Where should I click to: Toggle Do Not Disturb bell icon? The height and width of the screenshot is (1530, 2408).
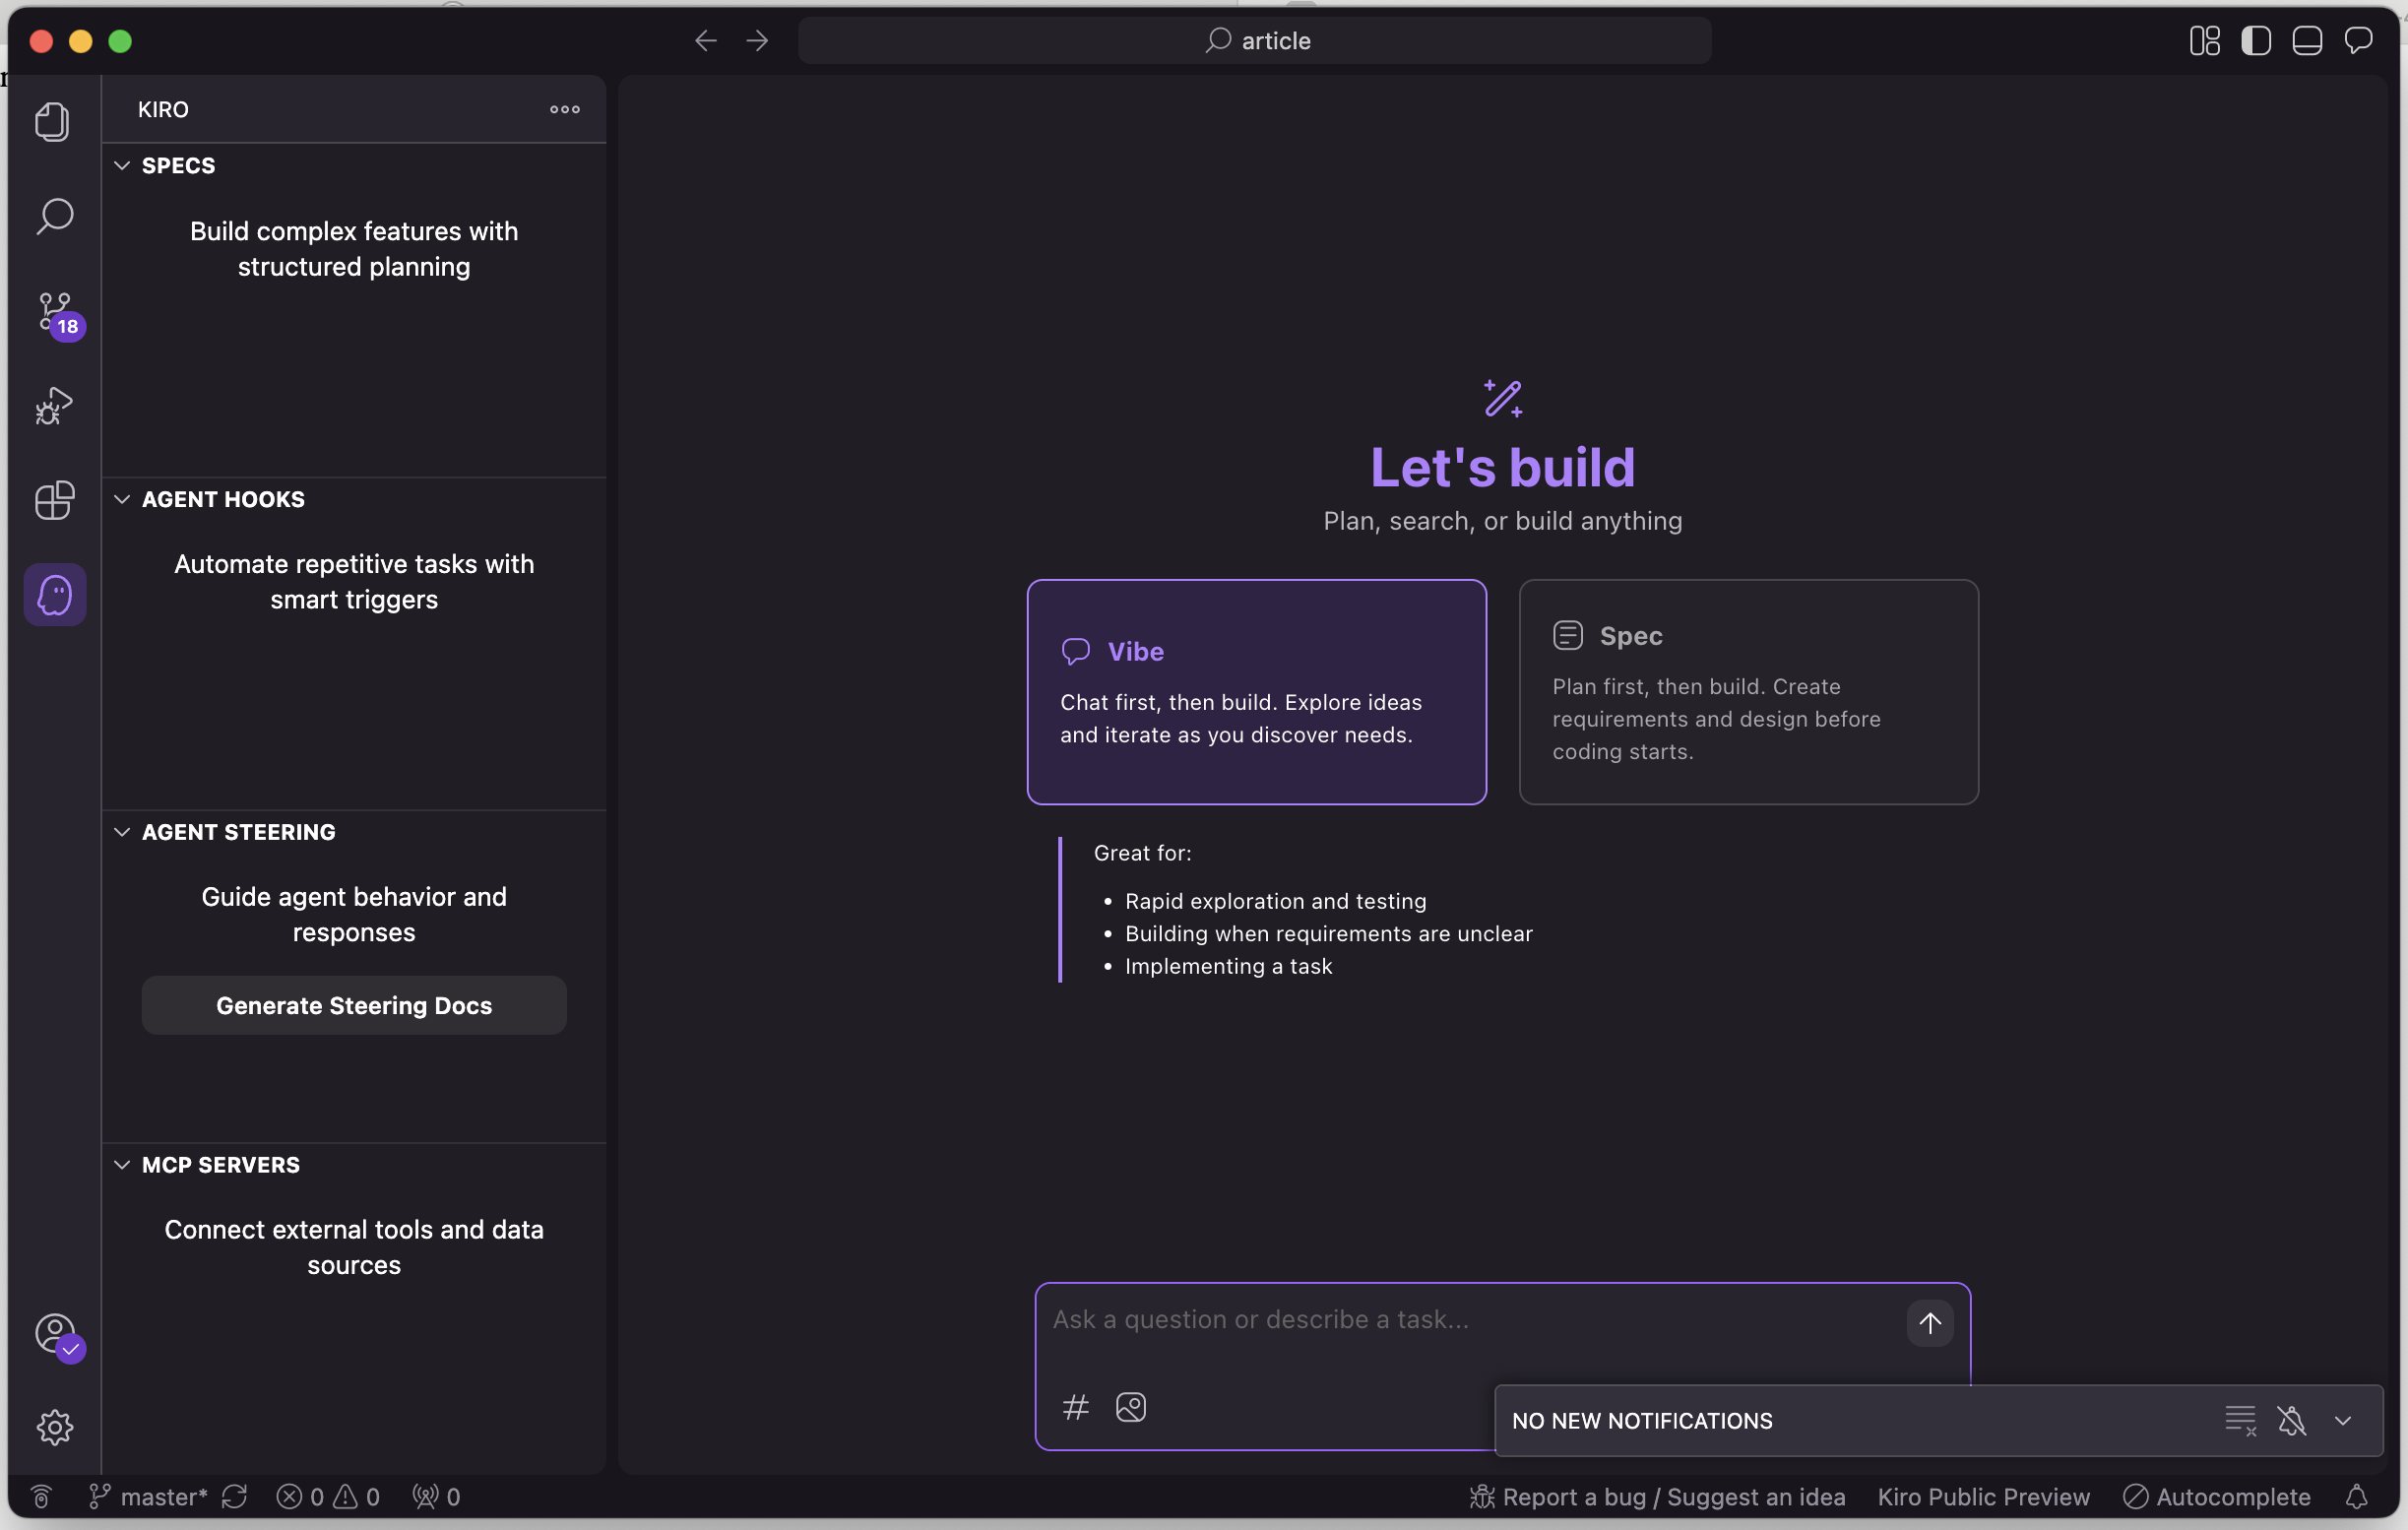2292,1421
